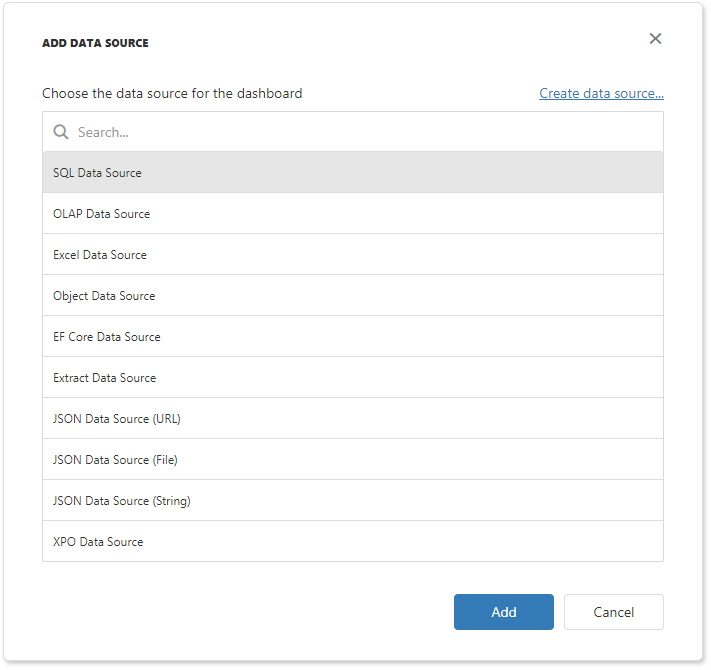Select XPO Data Source item
This screenshot has height=670, width=711.
(98, 542)
